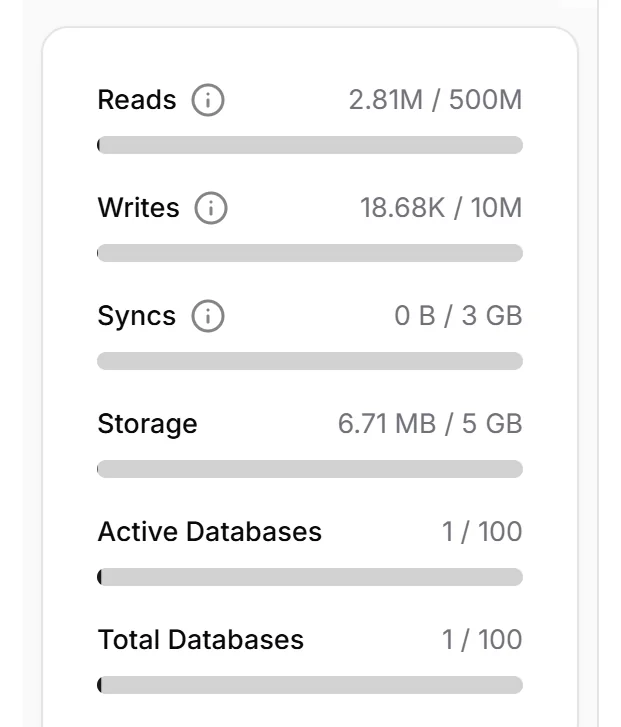Screen dimensions: 621x727
Task: Click the info icon next to Syncs
Action: click(209, 317)
